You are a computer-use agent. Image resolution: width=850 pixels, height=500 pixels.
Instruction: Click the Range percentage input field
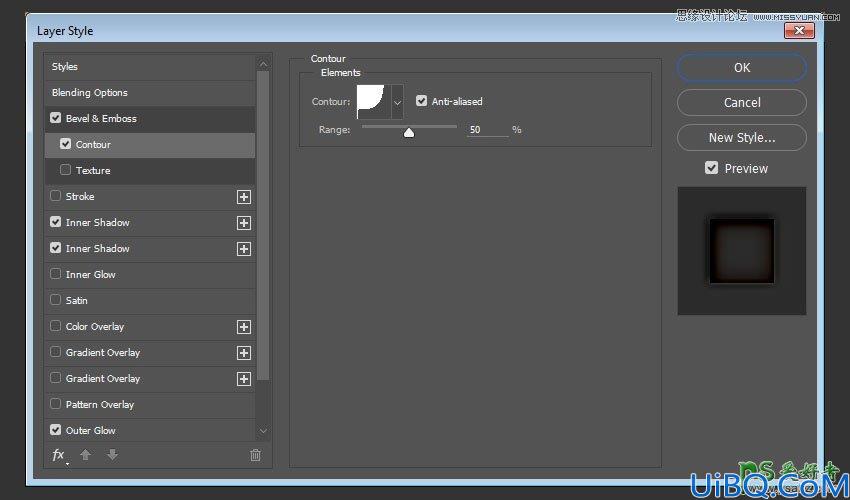pyautogui.click(x=488, y=130)
